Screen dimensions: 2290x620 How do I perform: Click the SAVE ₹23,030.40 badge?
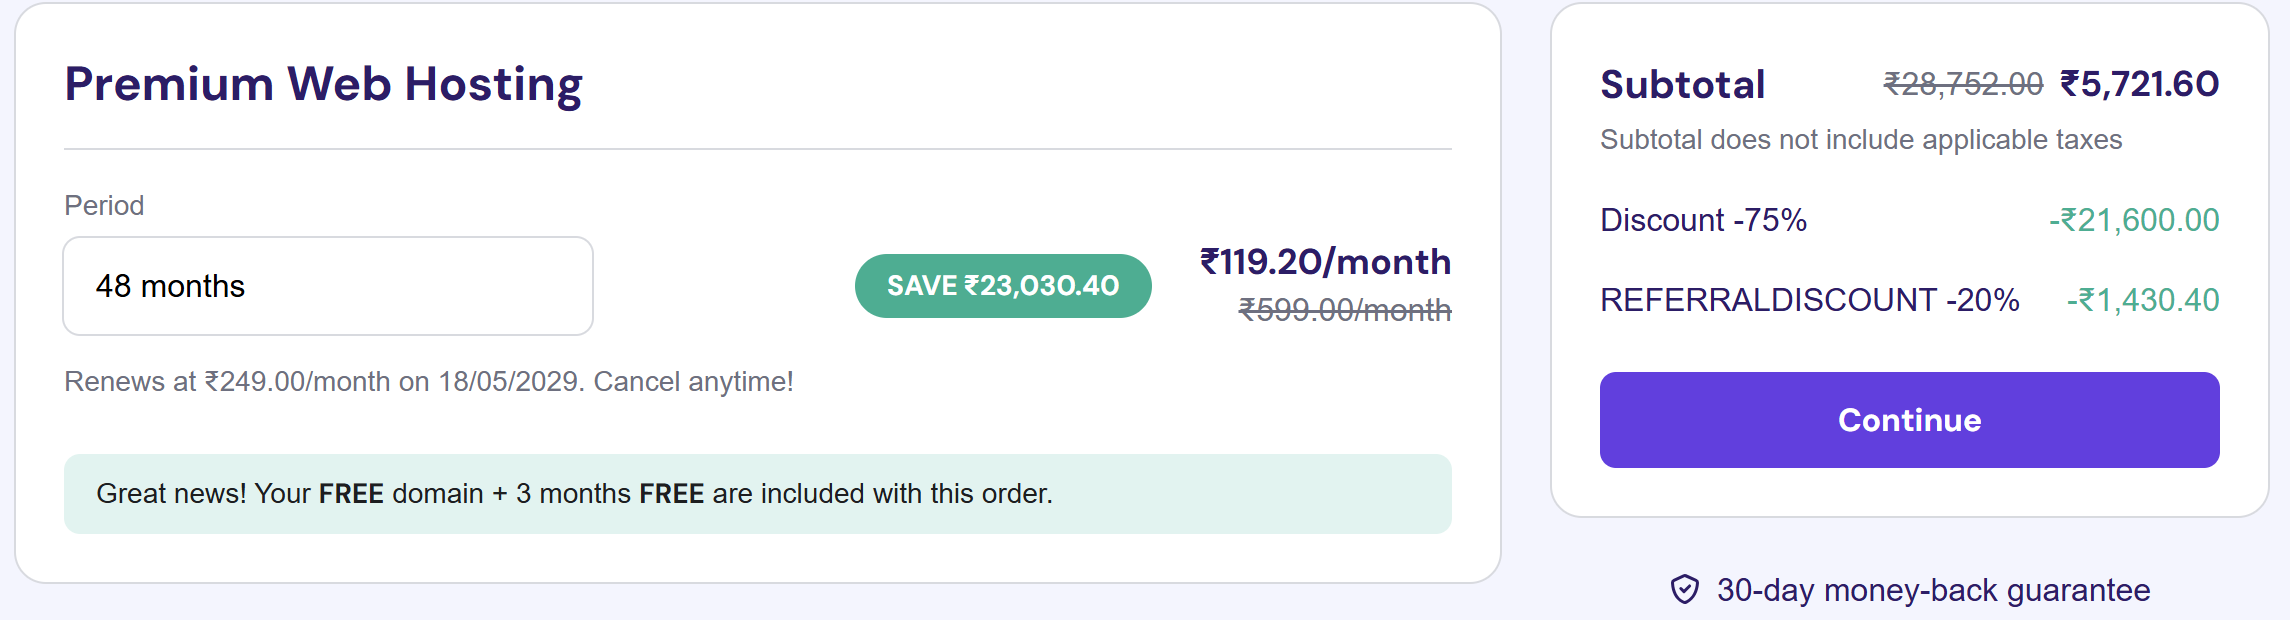pos(1002,286)
